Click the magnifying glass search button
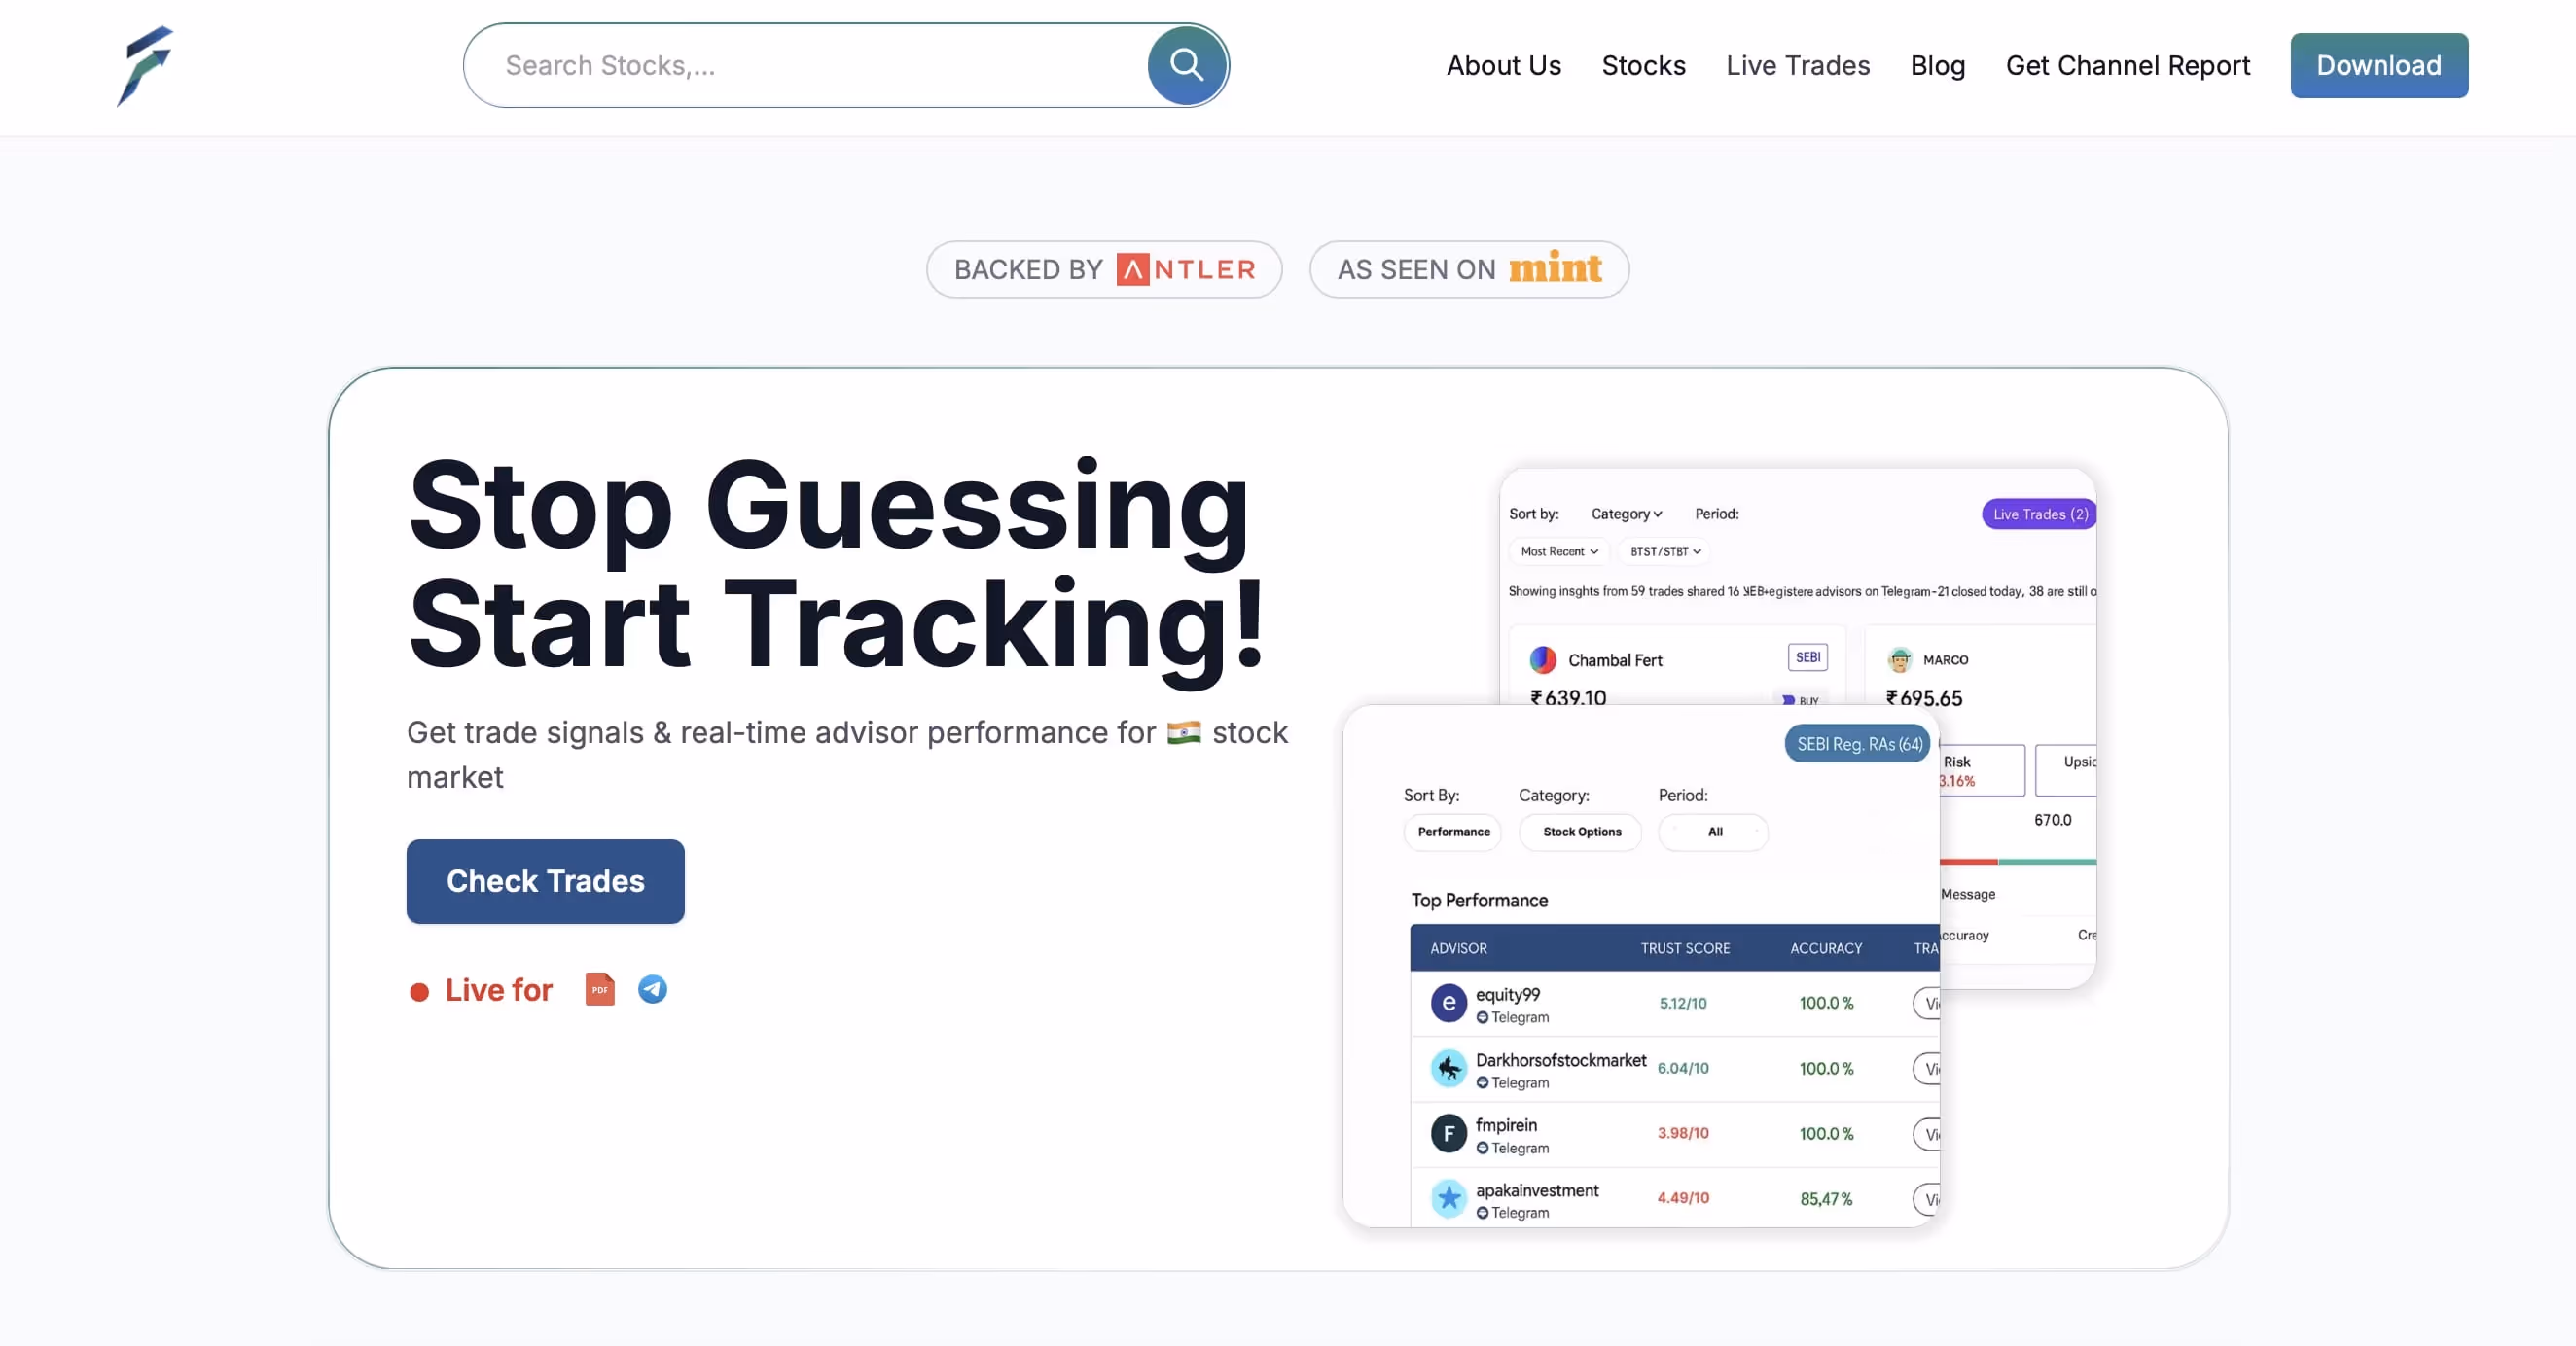The image size is (2576, 1346). pyautogui.click(x=1186, y=66)
